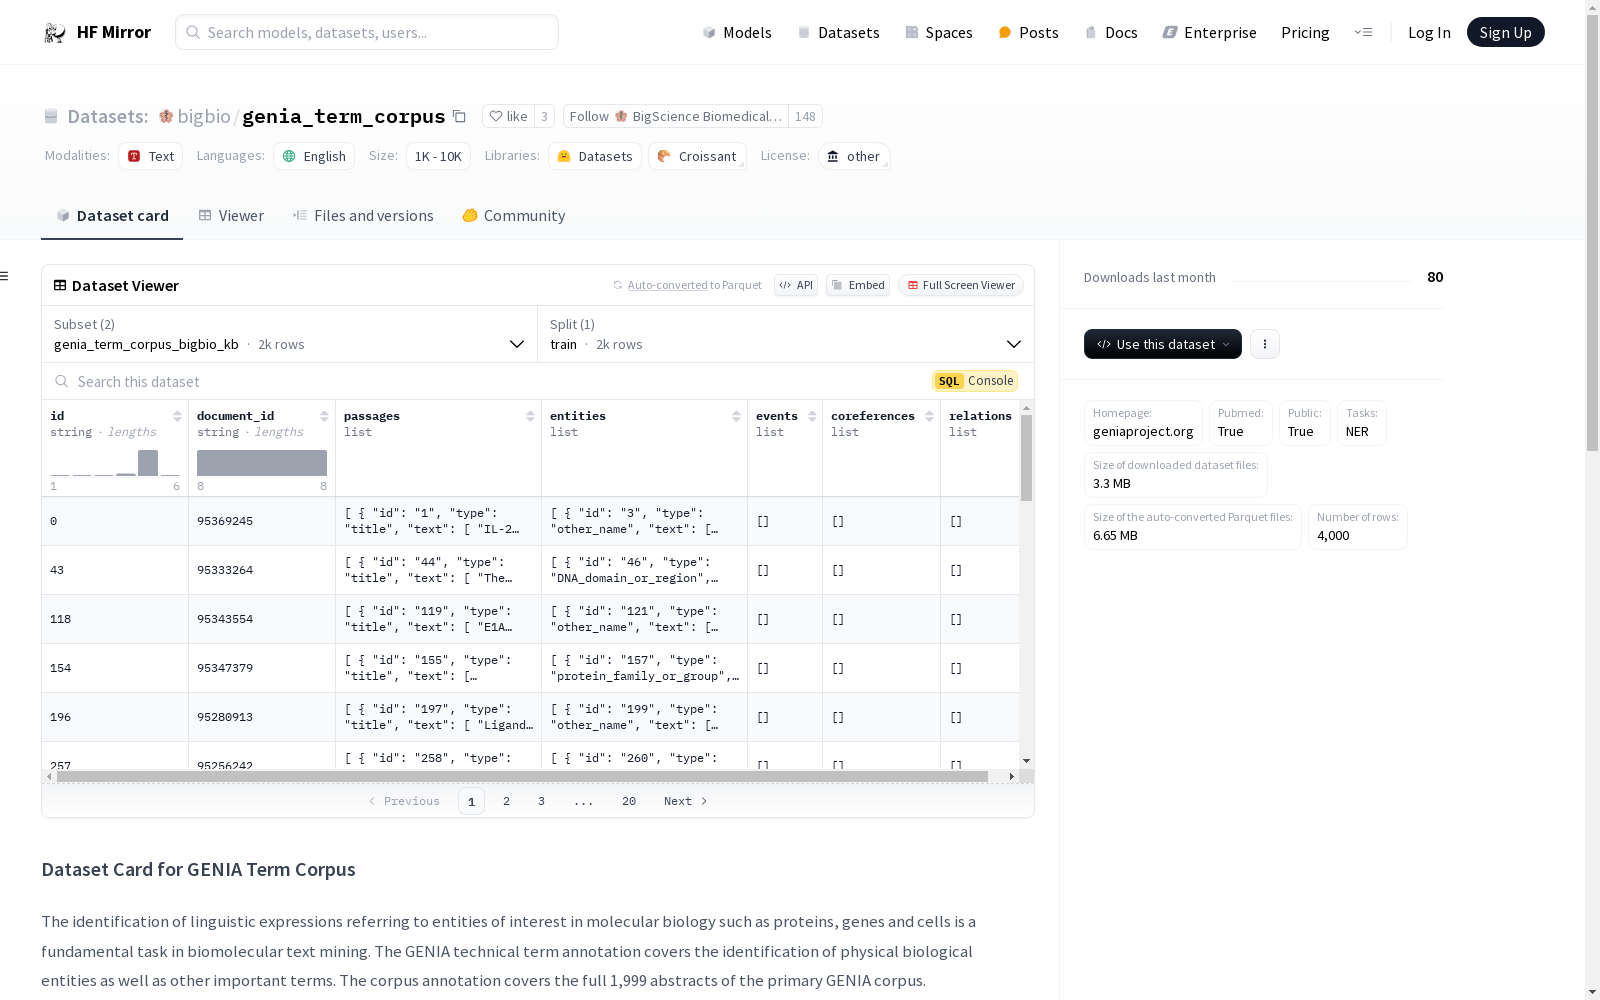Click the geniaproject.org homepage value

pyautogui.click(x=1143, y=432)
